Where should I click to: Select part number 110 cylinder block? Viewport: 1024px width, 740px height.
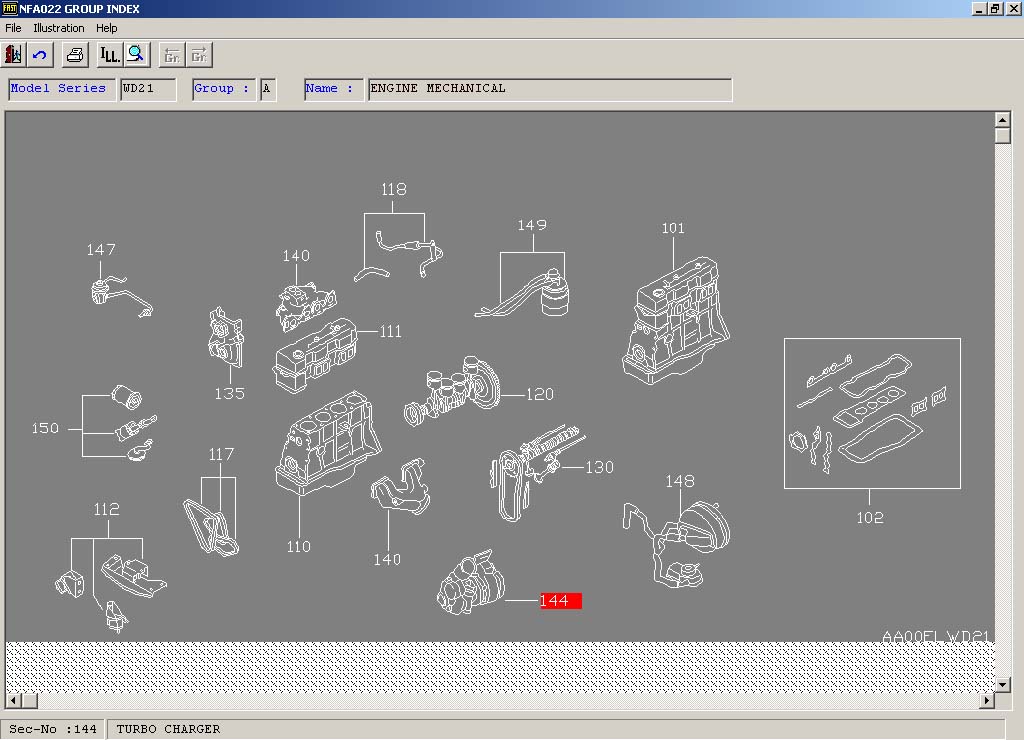pos(298,546)
